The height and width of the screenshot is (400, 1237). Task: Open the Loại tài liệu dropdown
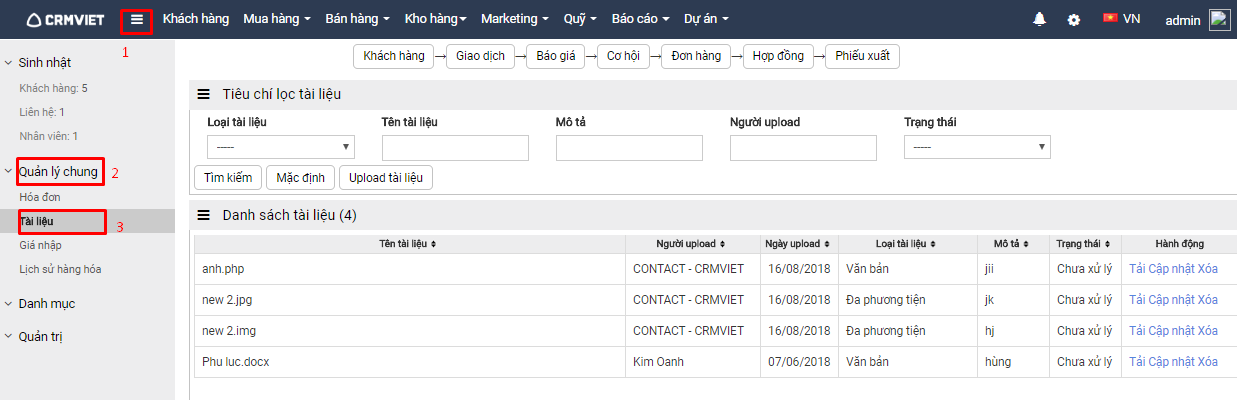pos(281,148)
